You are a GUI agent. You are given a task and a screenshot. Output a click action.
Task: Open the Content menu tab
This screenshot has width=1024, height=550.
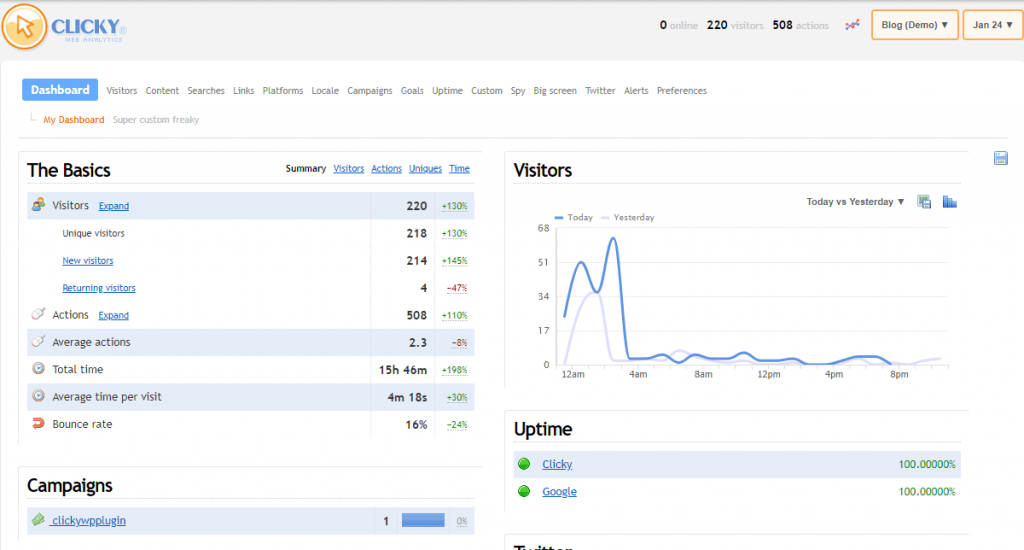click(x=162, y=91)
